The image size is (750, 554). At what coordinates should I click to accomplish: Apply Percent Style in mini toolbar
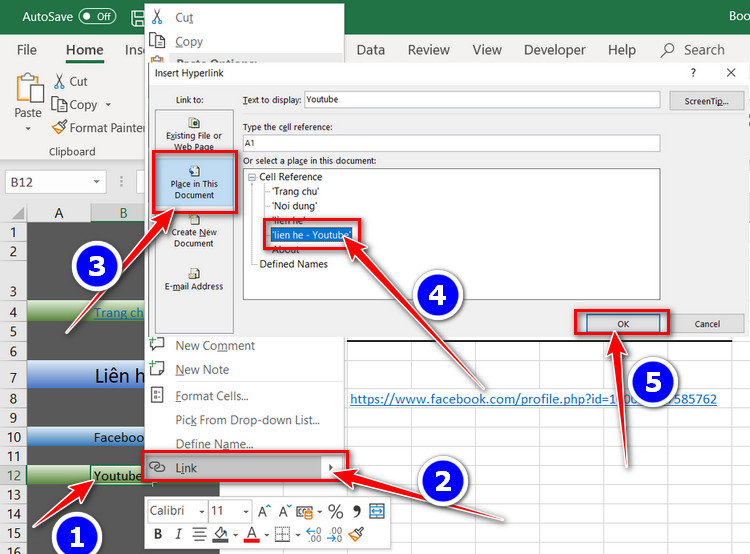[x=335, y=511]
